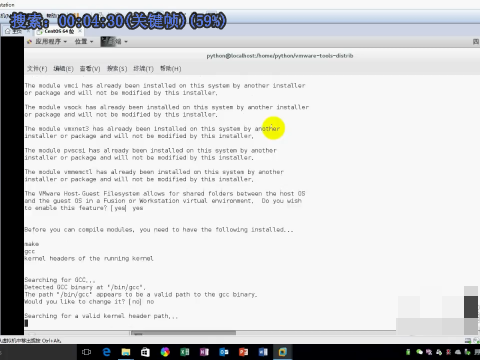This screenshot has width=480, height=360.
Task: Open Microsoft Edge from the taskbar
Action: coord(106,352)
